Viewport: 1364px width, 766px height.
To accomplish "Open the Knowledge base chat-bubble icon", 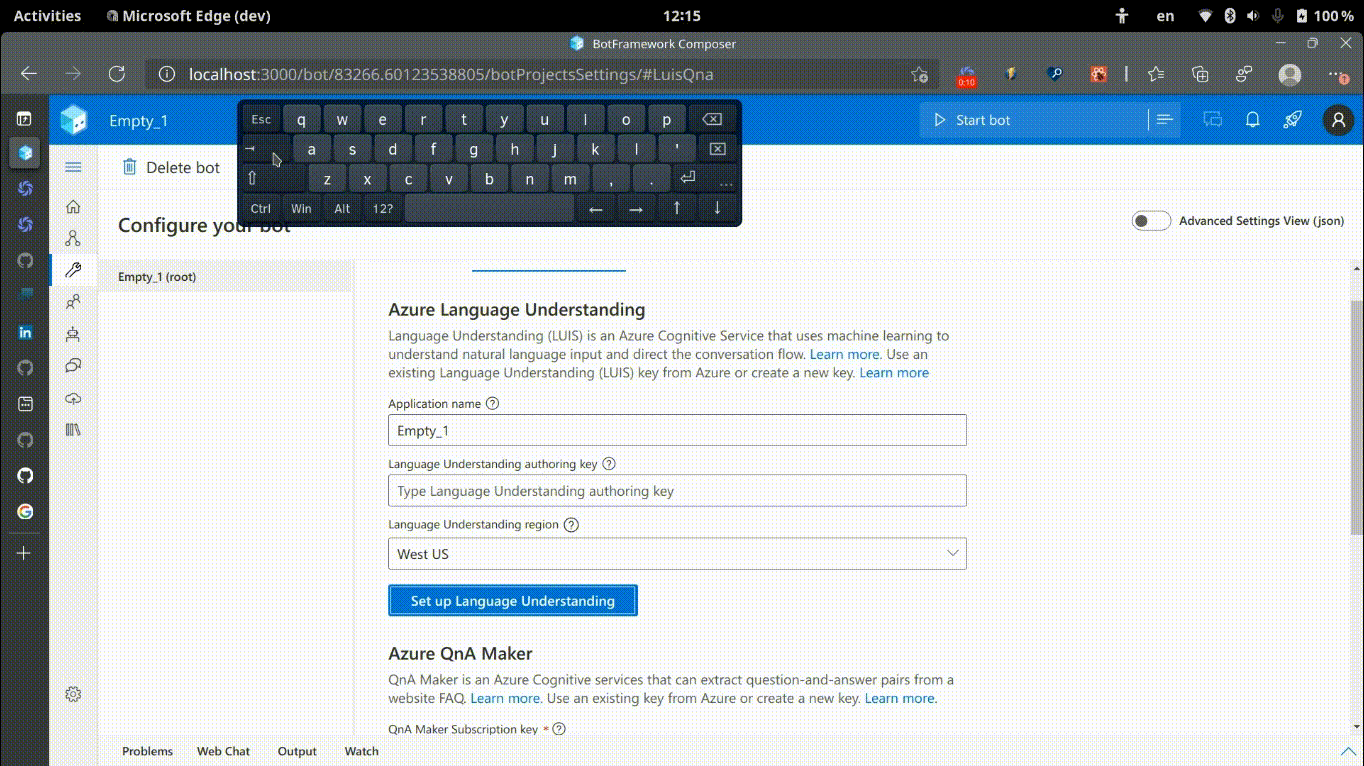I will coord(73,366).
